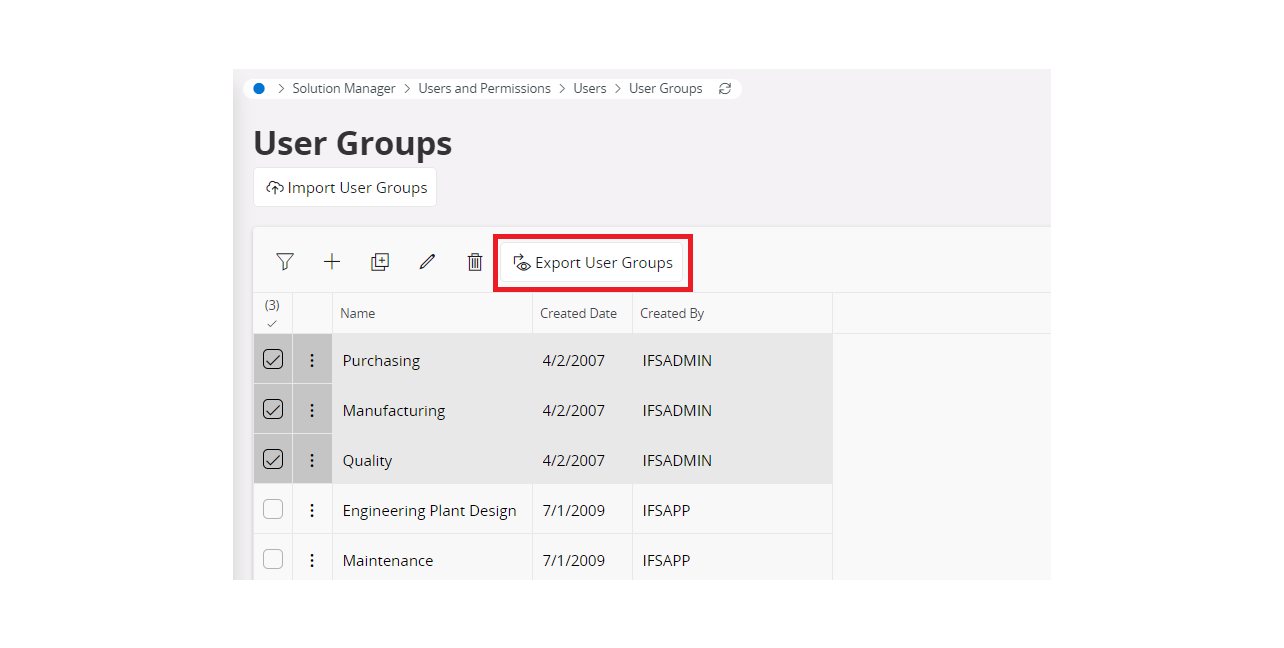Viewport: 1284px width, 648px height.
Task: Open row actions menu for Quality
Action: click(312, 460)
